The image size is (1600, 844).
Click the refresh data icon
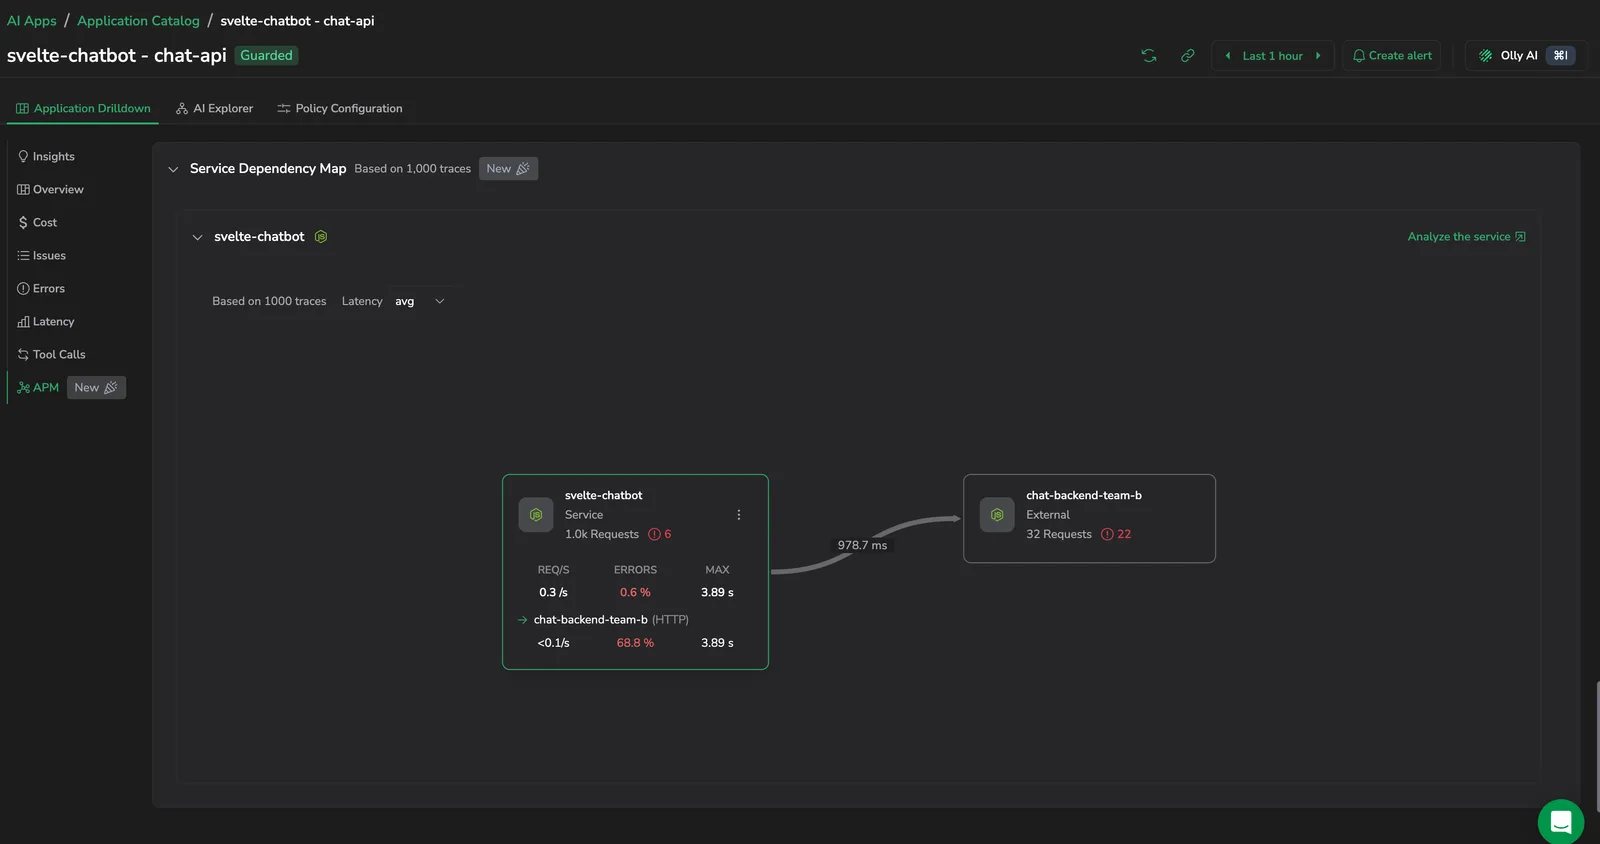click(1149, 56)
